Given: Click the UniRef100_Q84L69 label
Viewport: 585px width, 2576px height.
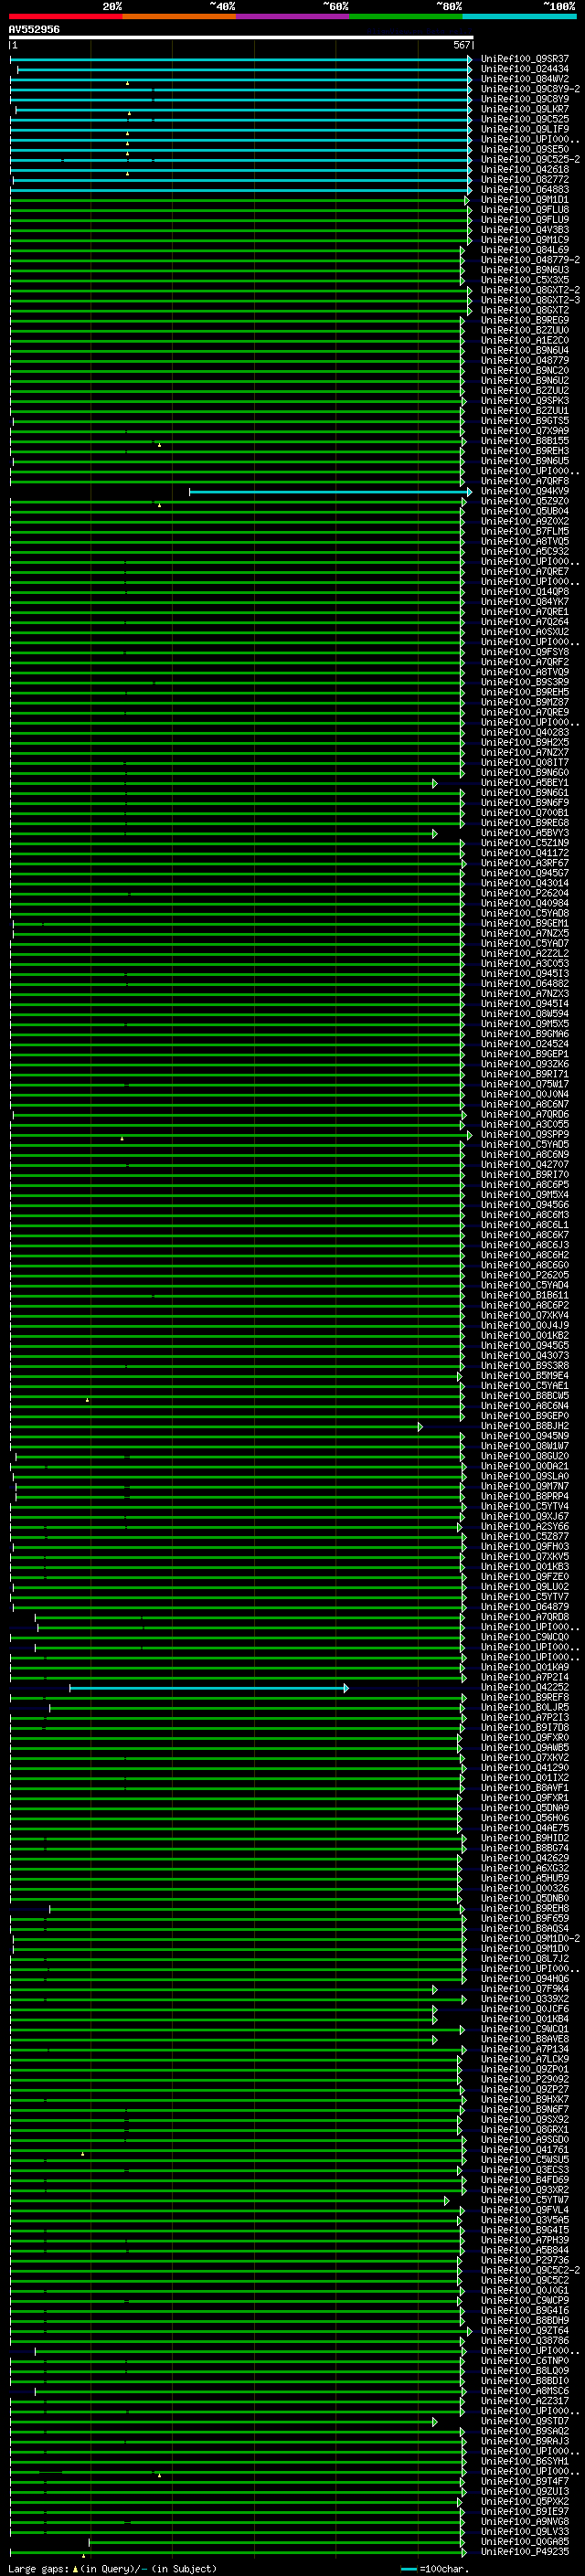Looking at the screenshot, I should (525, 250).
